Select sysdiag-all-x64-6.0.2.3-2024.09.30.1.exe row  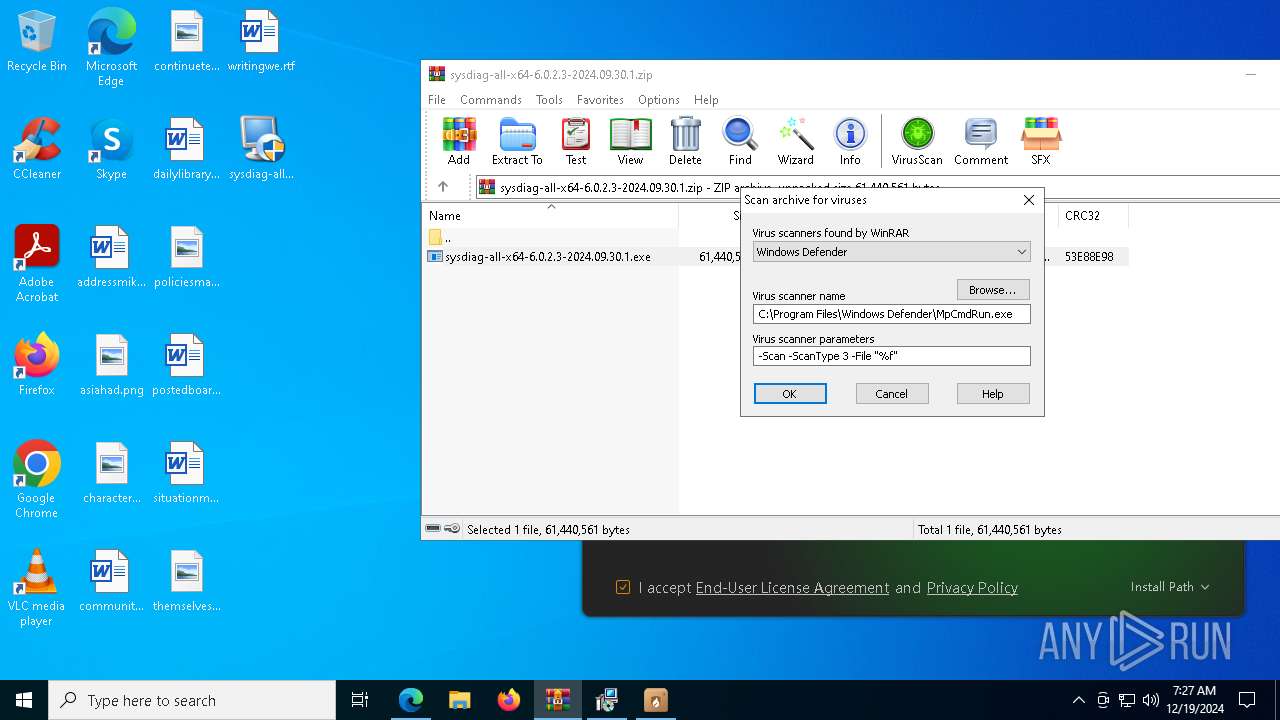click(776, 257)
